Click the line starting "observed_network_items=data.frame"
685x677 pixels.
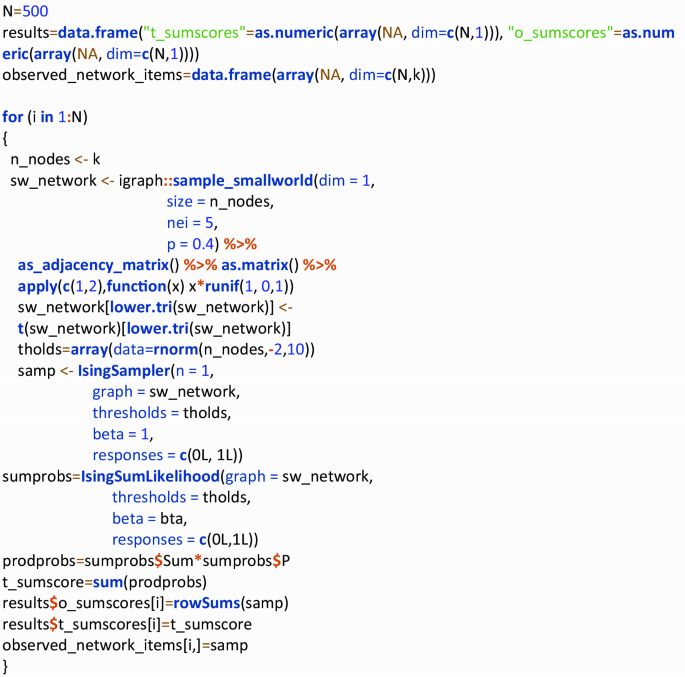[x=219, y=75]
